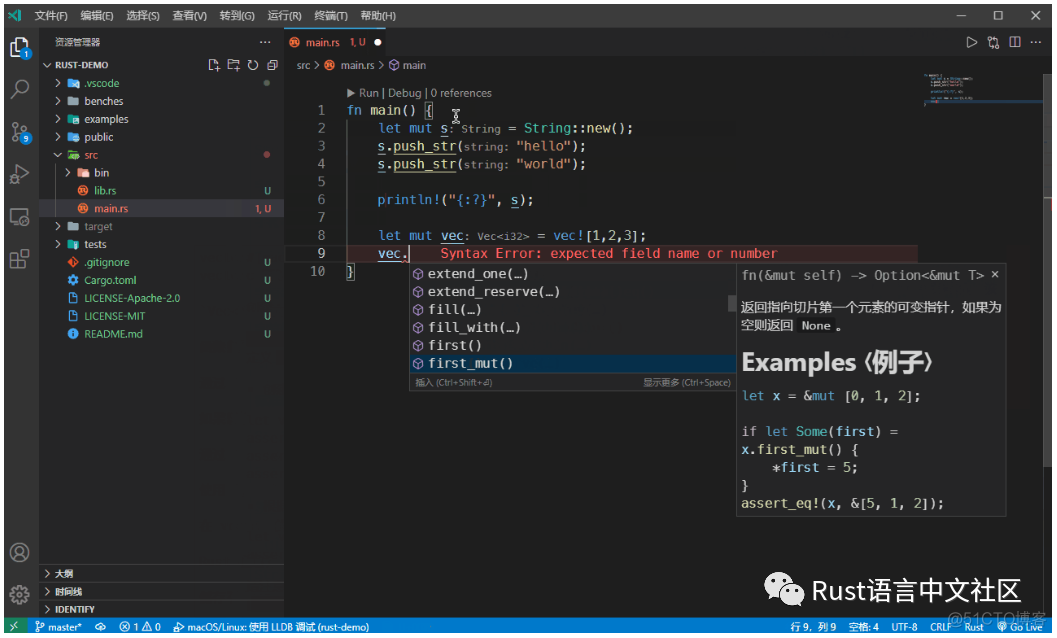Click src in the breadcrumb
This screenshot has width=1057, height=638.
click(303, 65)
